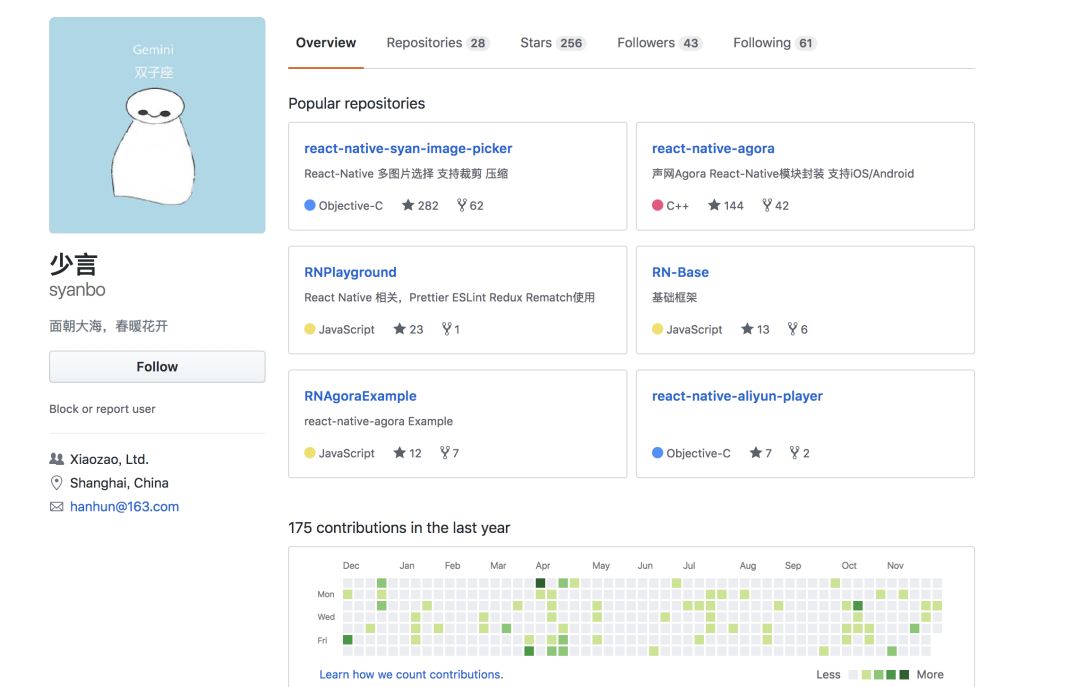
Task: Open the Following tab
Action: click(x=774, y=43)
